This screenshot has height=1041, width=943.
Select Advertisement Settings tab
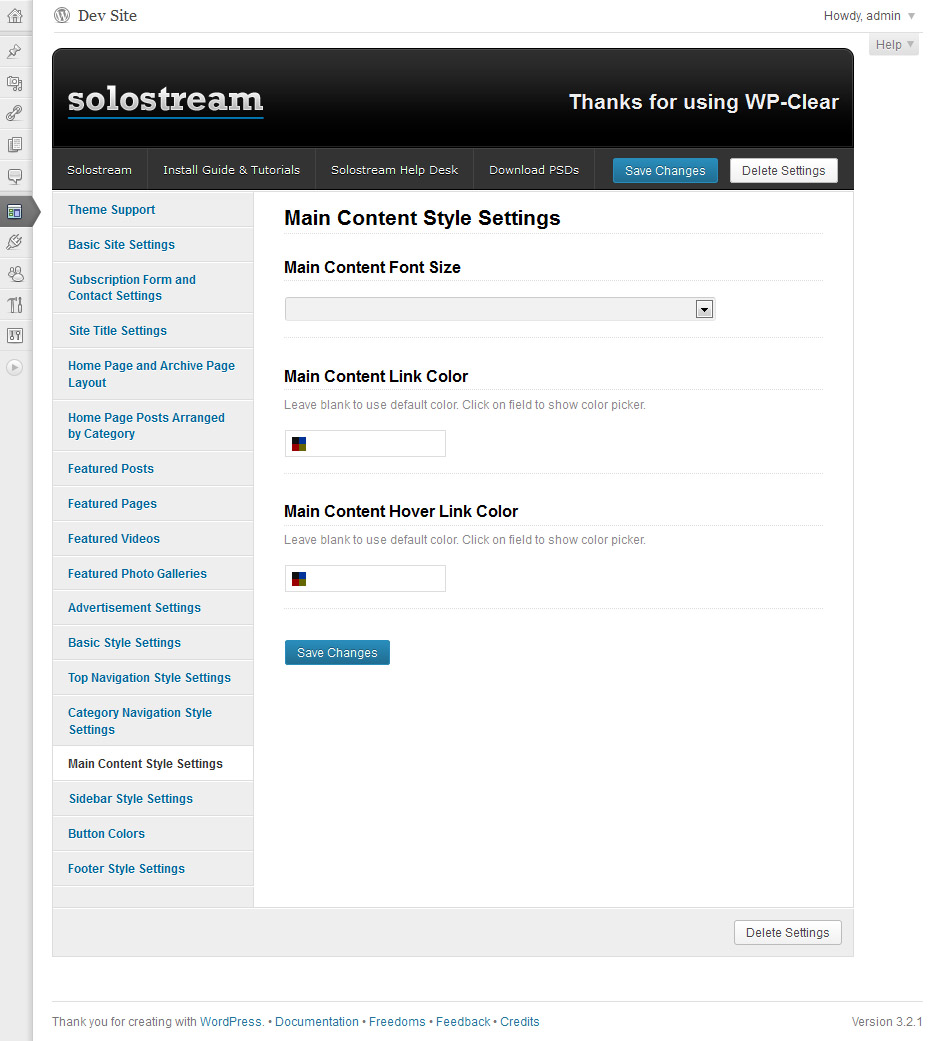click(153, 607)
